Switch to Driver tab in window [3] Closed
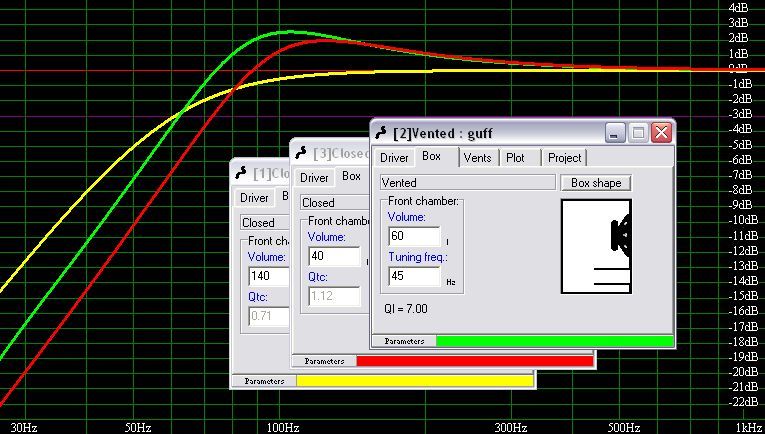 tap(314, 178)
